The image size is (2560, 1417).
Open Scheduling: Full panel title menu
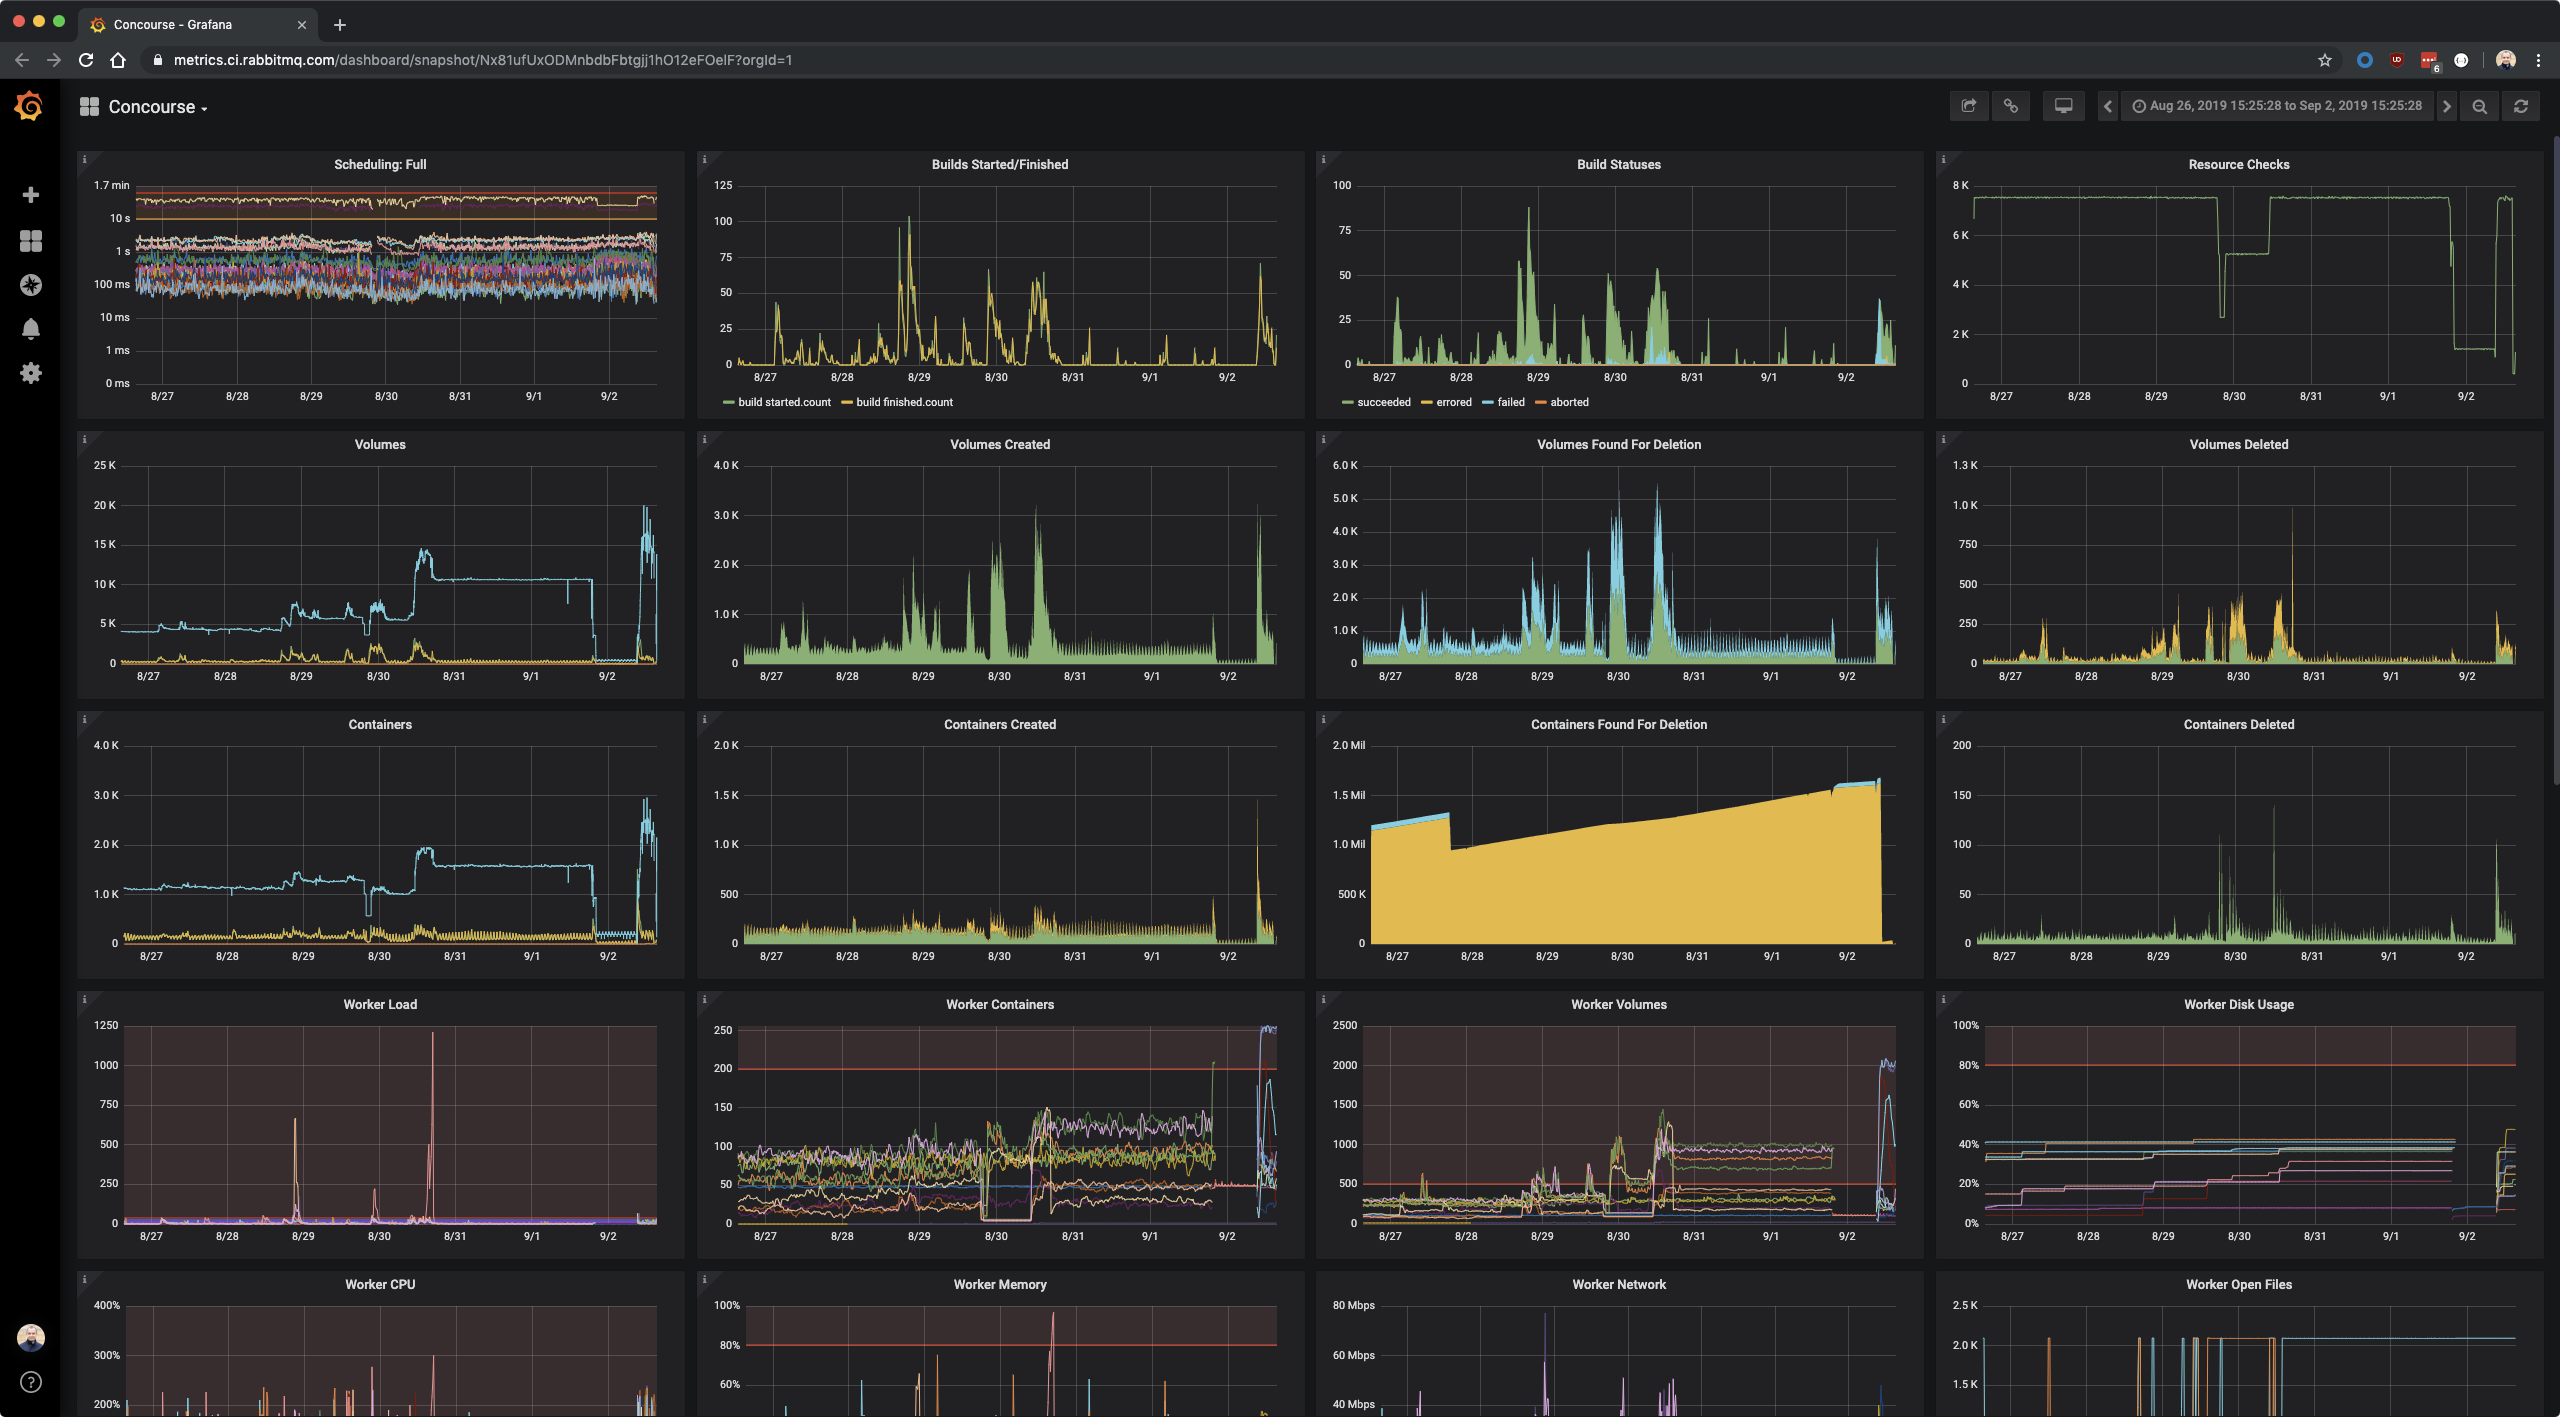[380, 164]
